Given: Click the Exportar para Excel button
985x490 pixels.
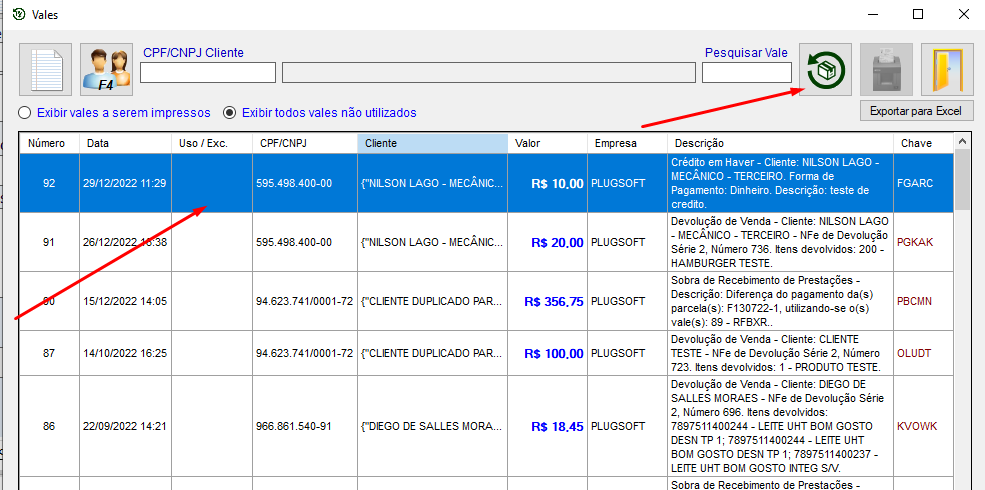Looking at the screenshot, I should click(x=916, y=111).
